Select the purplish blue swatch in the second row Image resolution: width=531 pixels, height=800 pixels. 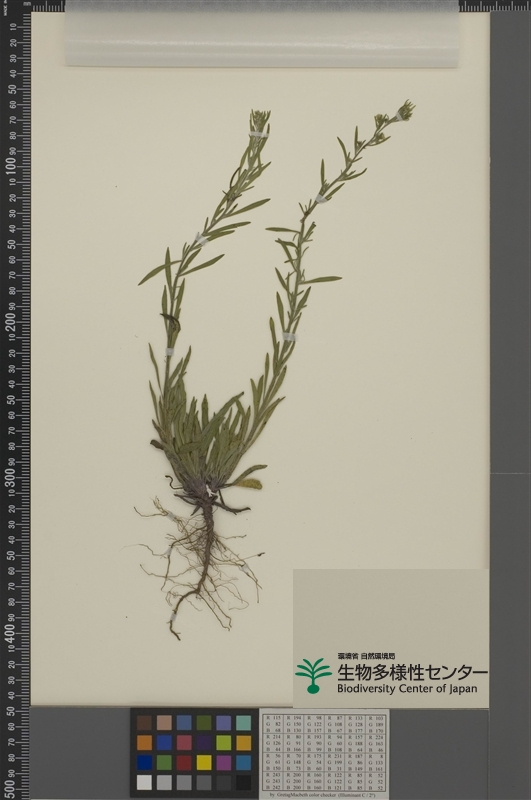coord(164,743)
